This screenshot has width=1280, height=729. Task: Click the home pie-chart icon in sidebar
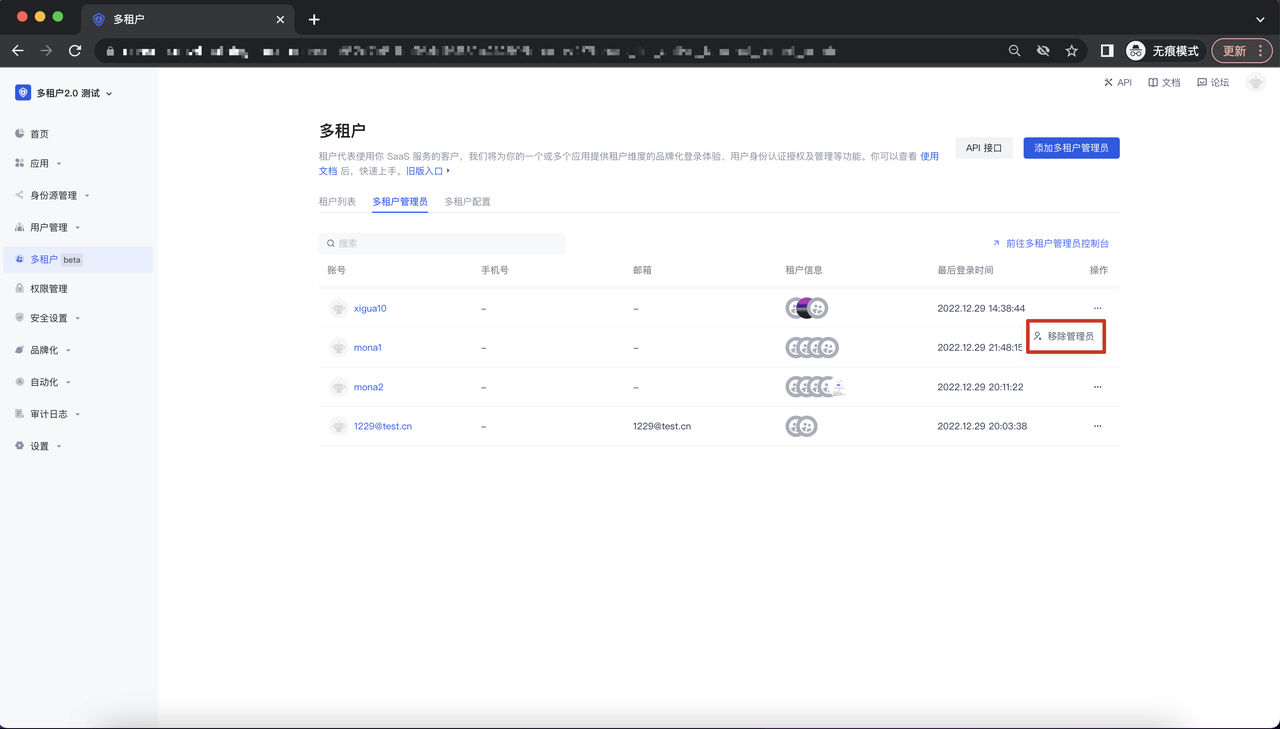pyautogui.click(x=19, y=133)
